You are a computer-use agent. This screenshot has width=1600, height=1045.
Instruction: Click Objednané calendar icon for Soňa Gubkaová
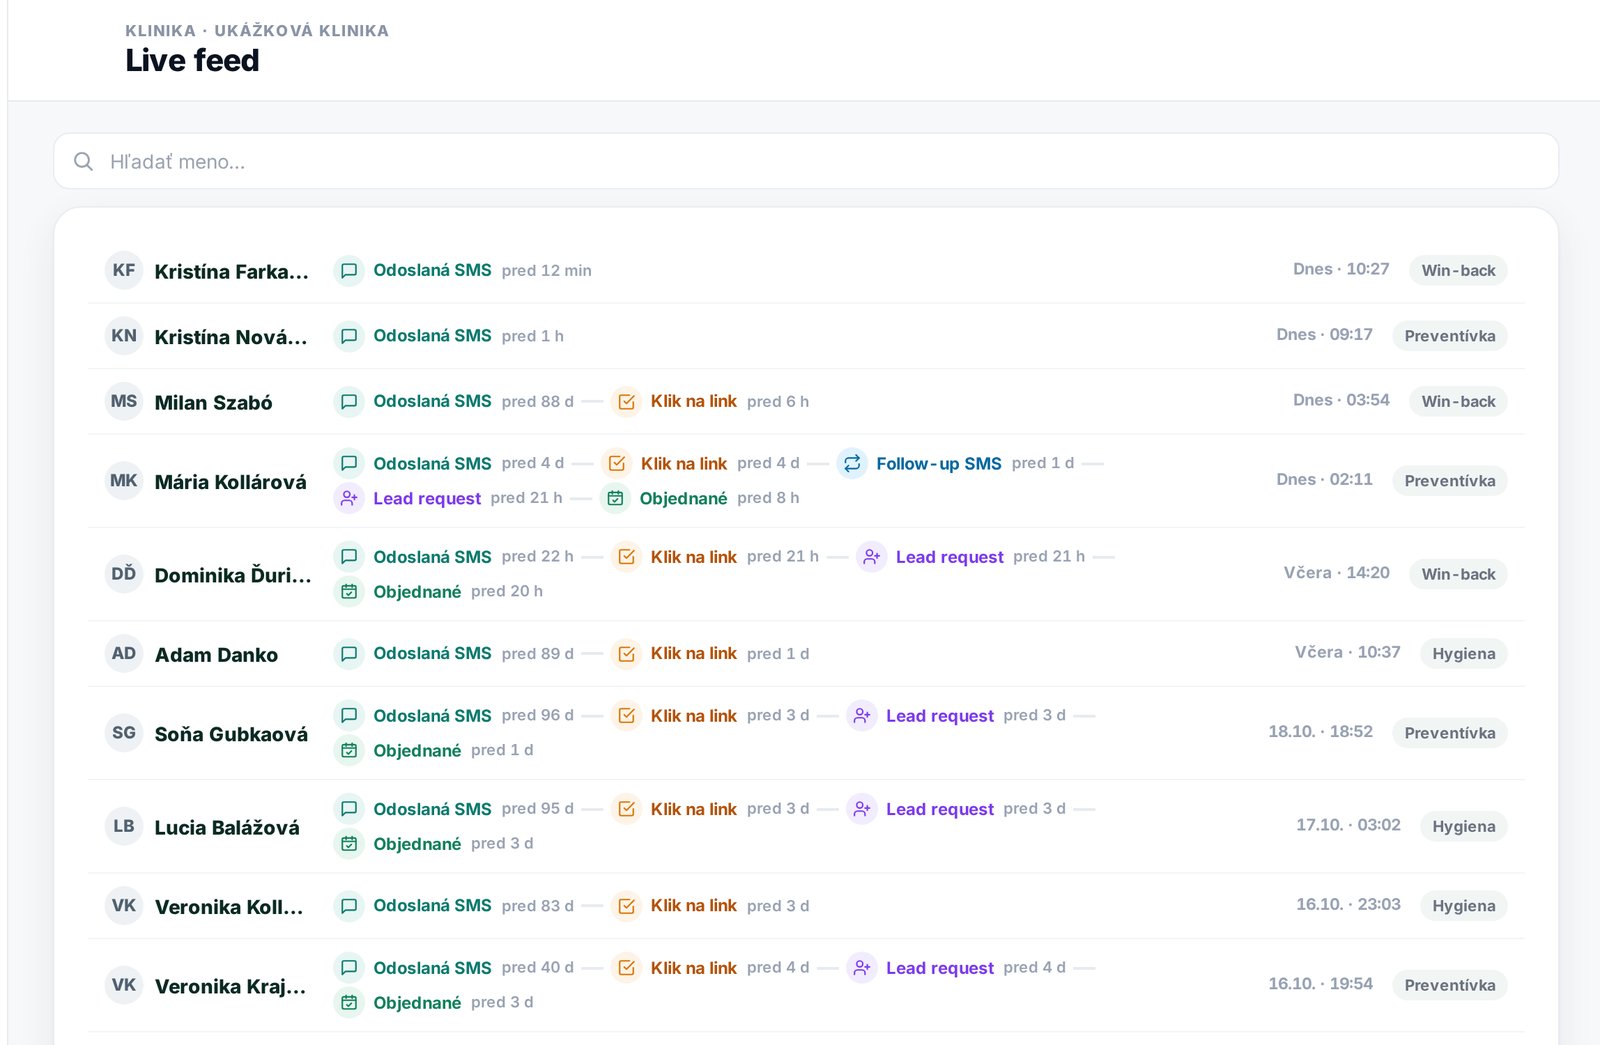tap(349, 750)
